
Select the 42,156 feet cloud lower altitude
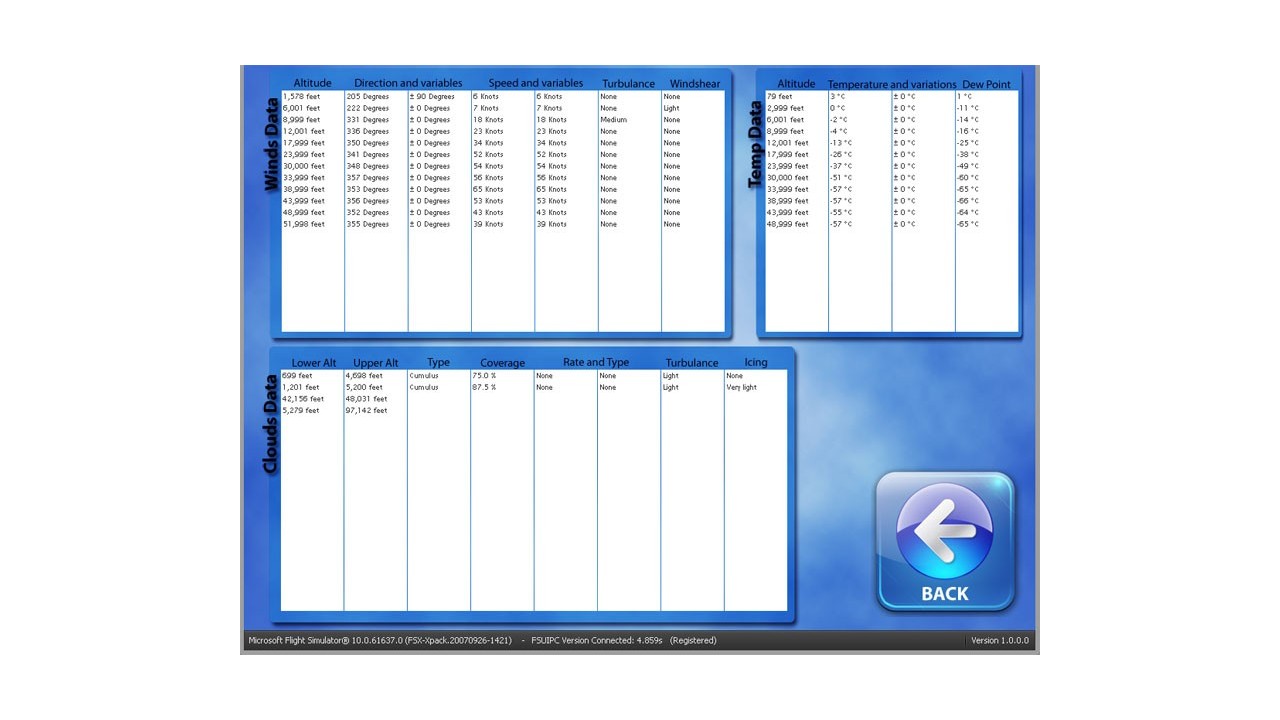[x=303, y=399]
